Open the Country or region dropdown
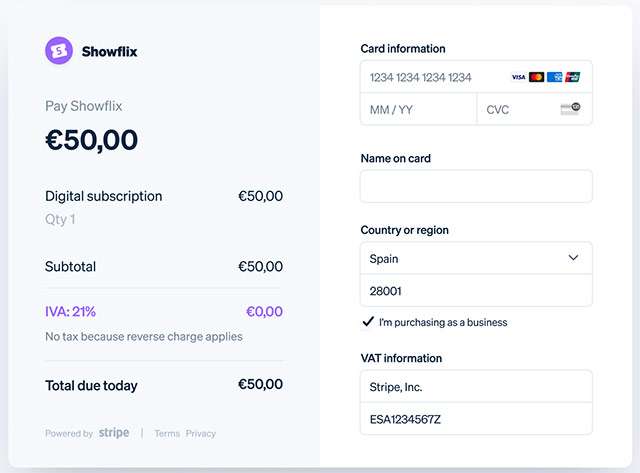This screenshot has width=640, height=473. pos(476,258)
